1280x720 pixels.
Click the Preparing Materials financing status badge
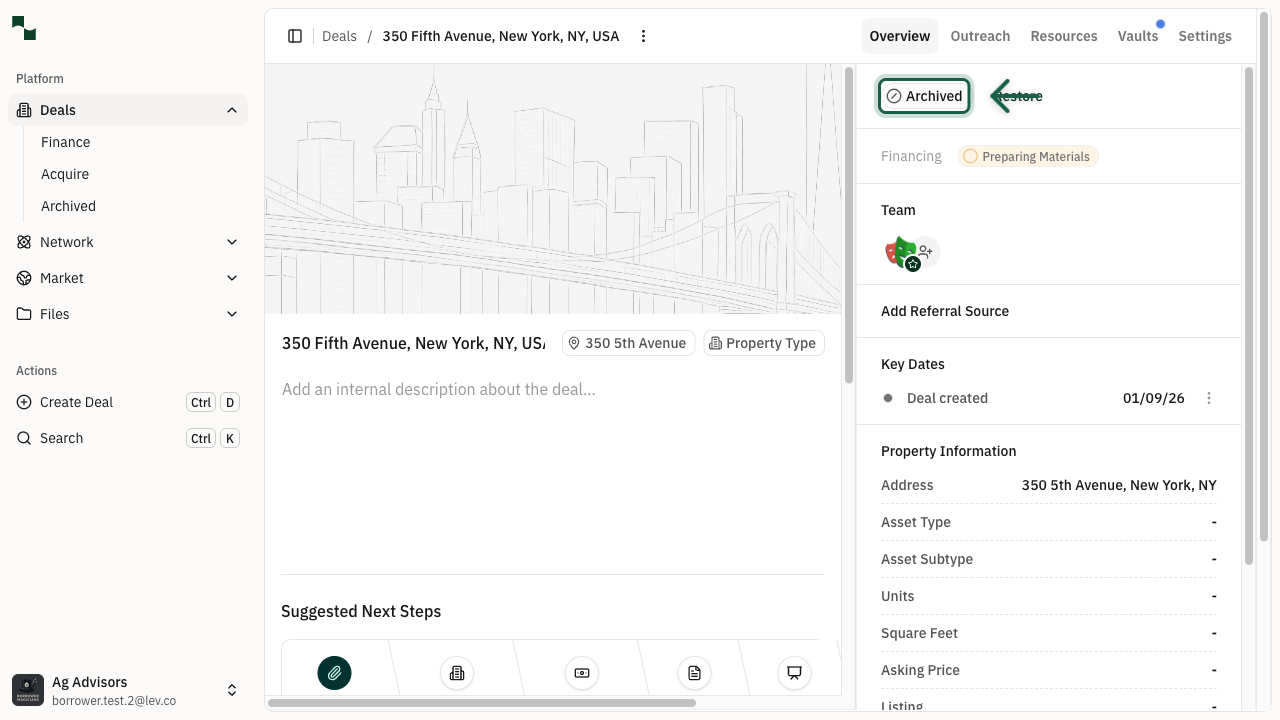point(1027,156)
